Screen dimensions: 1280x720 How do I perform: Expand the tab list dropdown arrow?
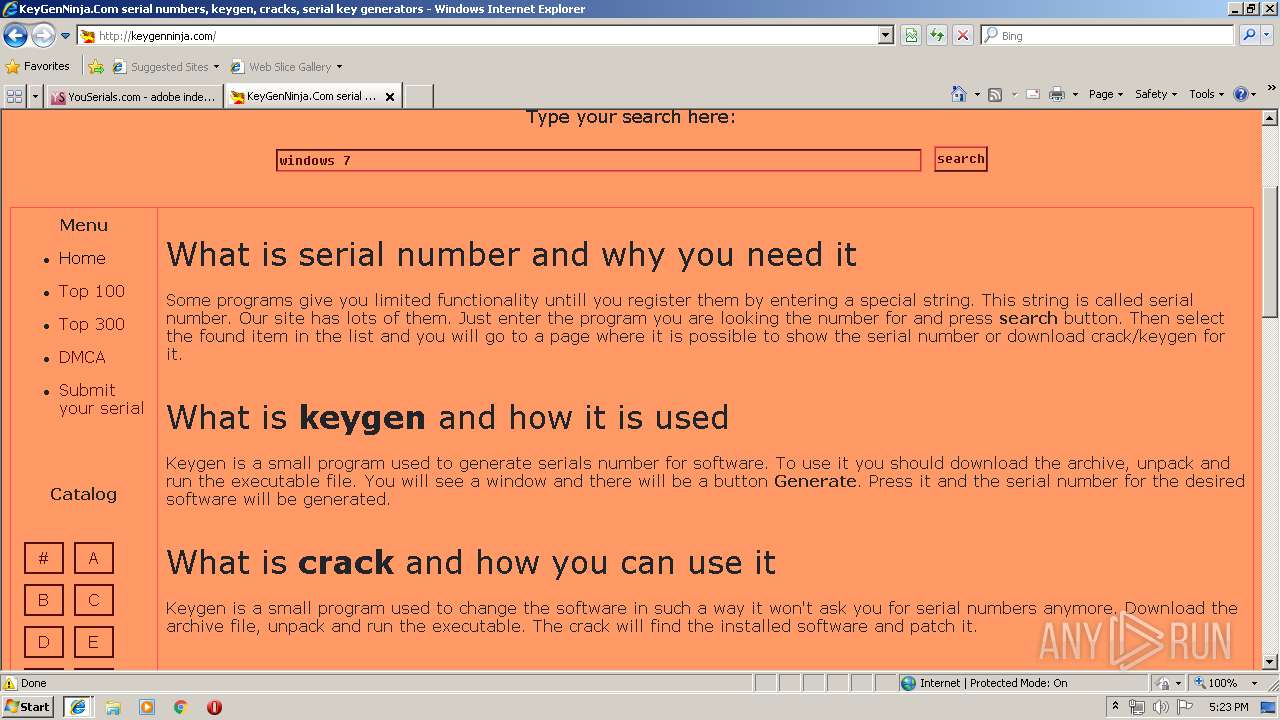pyautogui.click(x=36, y=96)
